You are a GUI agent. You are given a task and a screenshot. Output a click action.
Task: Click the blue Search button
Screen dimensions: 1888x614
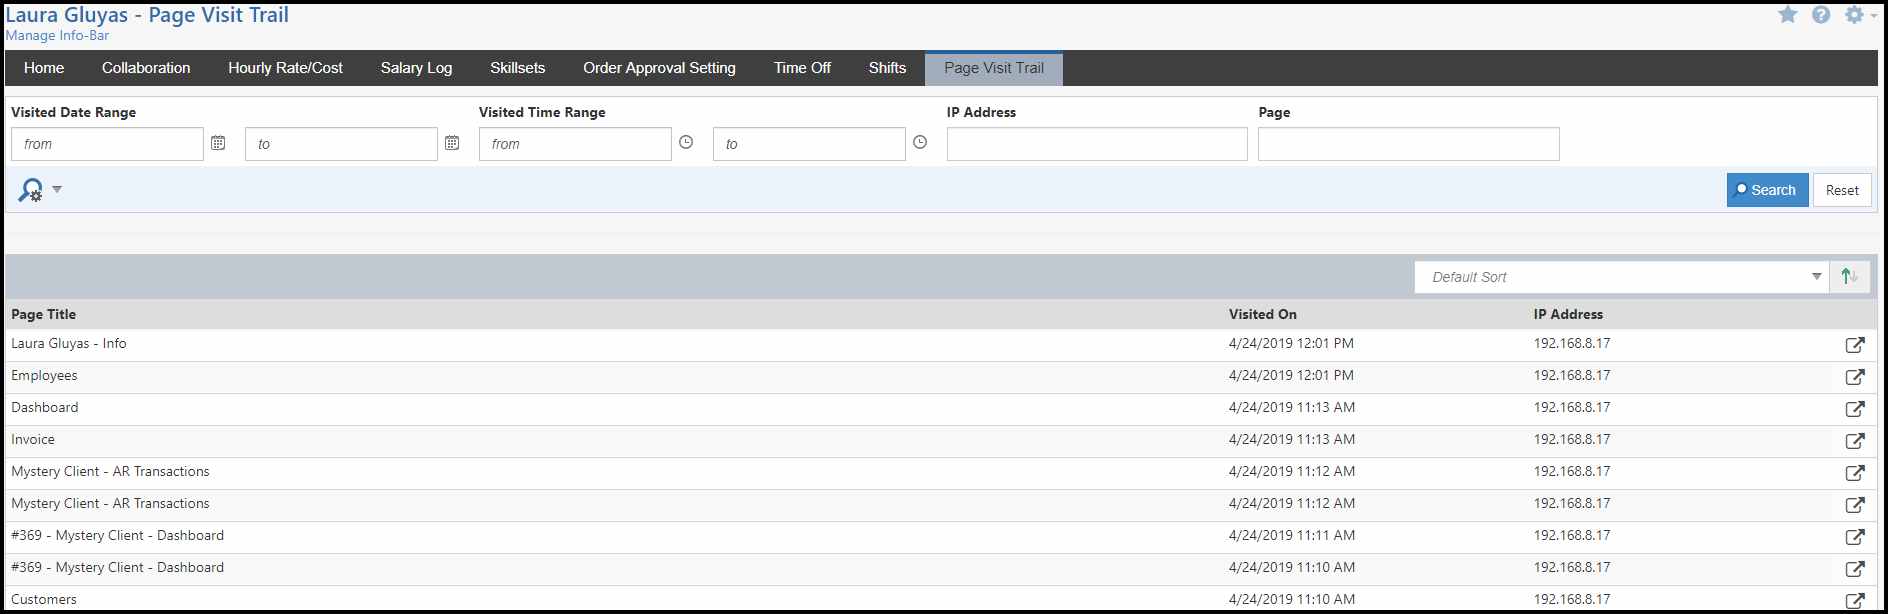pyautogui.click(x=1767, y=190)
